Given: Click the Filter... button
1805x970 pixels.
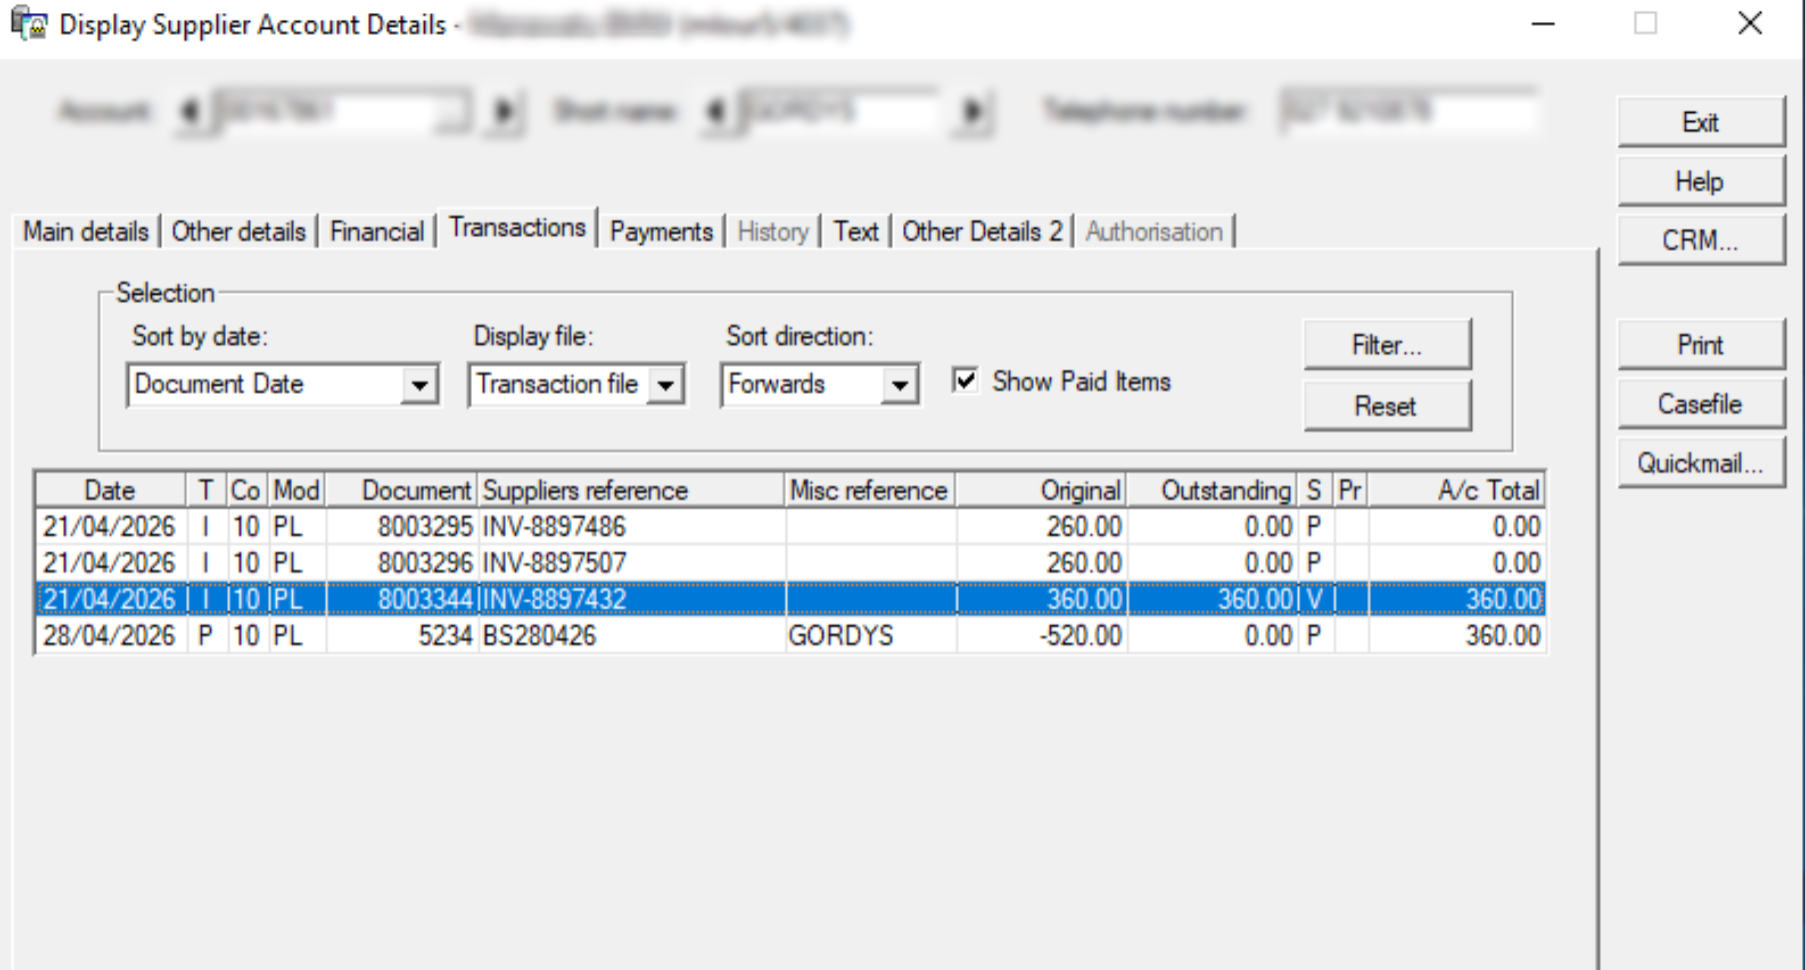Looking at the screenshot, I should point(1387,345).
